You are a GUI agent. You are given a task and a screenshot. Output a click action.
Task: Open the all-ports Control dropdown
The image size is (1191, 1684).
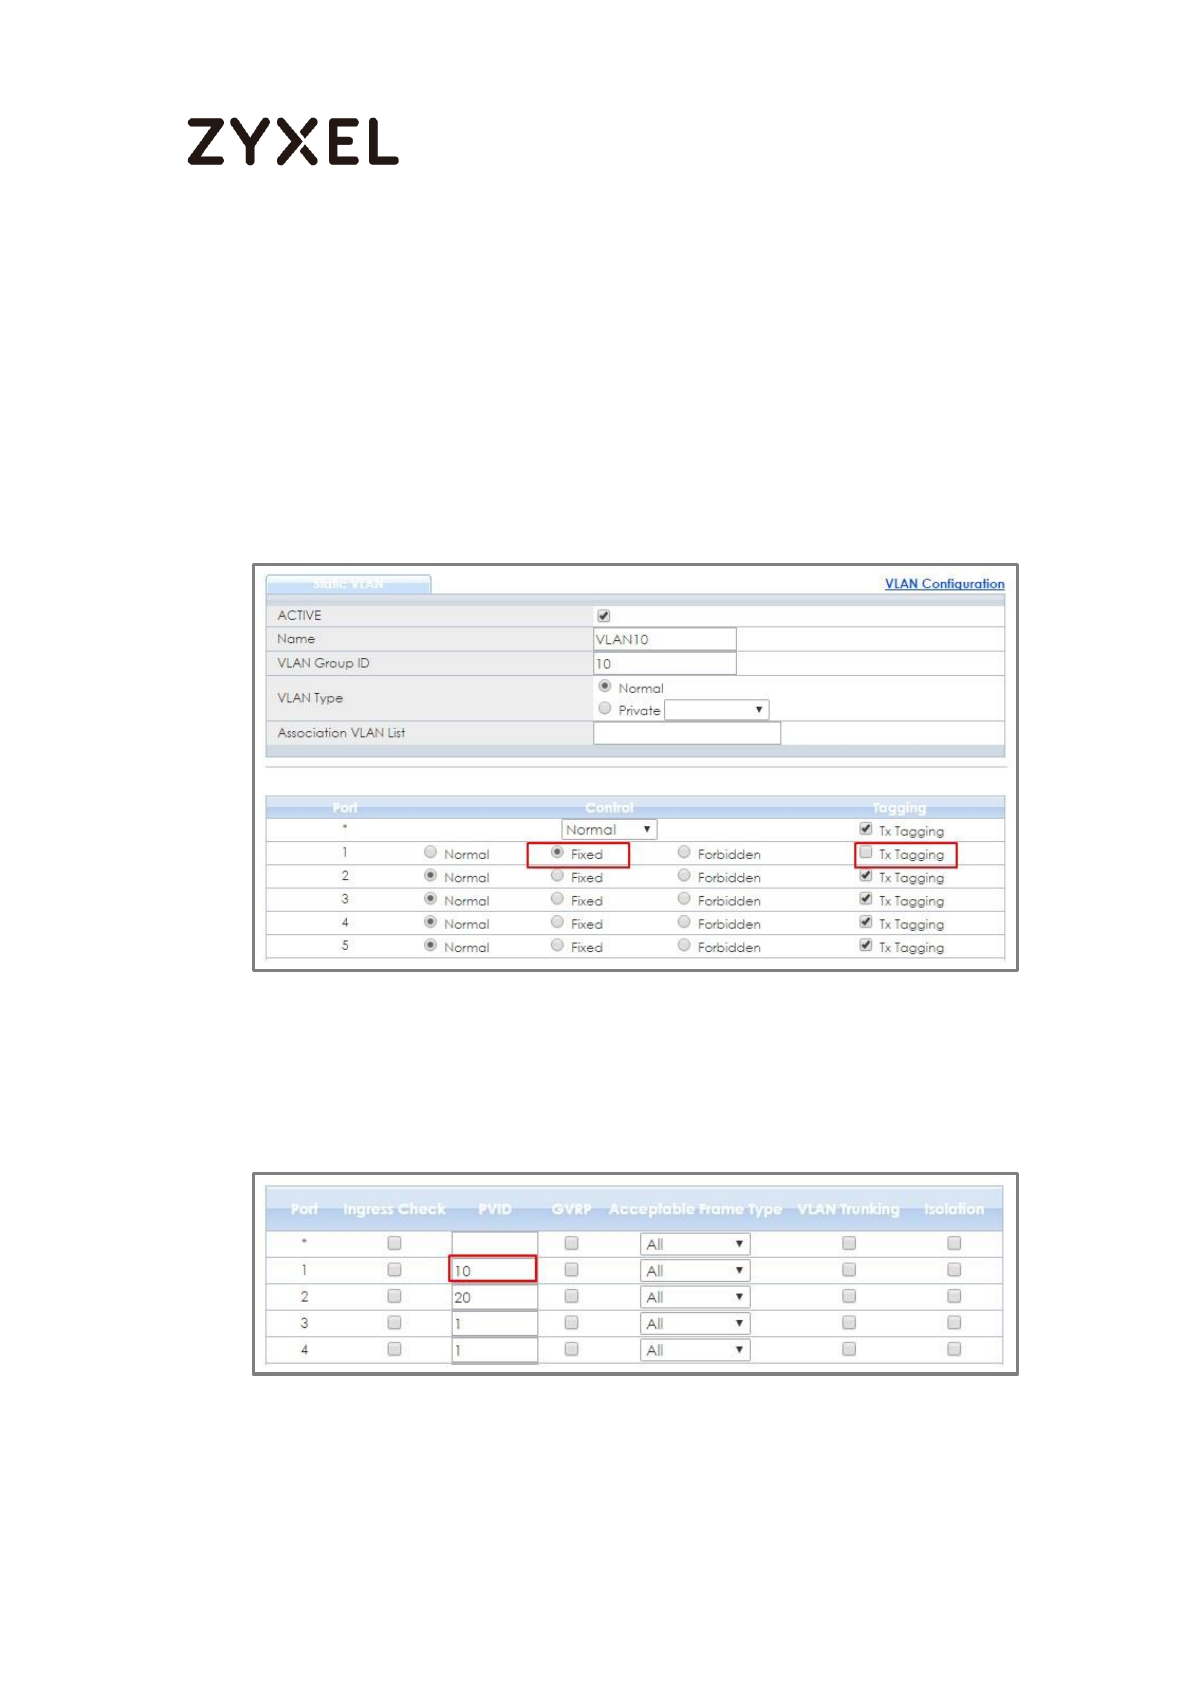click(608, 830)
